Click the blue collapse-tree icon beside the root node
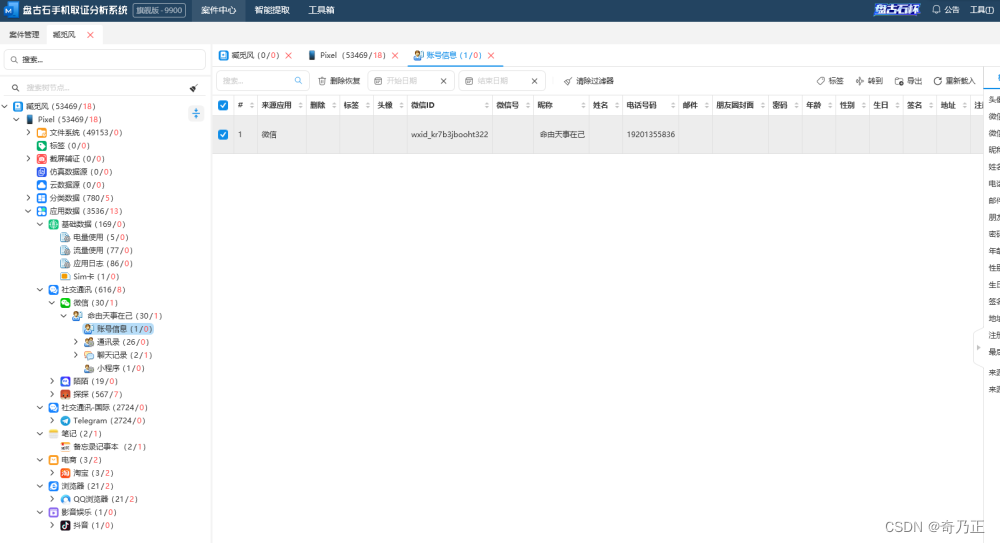This screenshot has height=543, width=1000. click(196, 114)
